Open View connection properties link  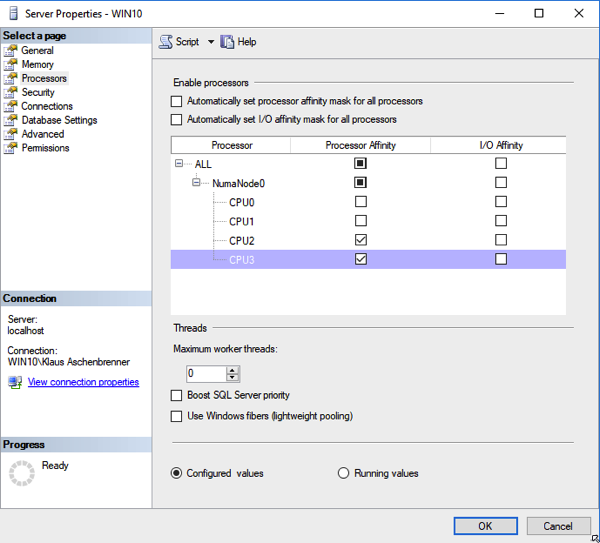83,382
